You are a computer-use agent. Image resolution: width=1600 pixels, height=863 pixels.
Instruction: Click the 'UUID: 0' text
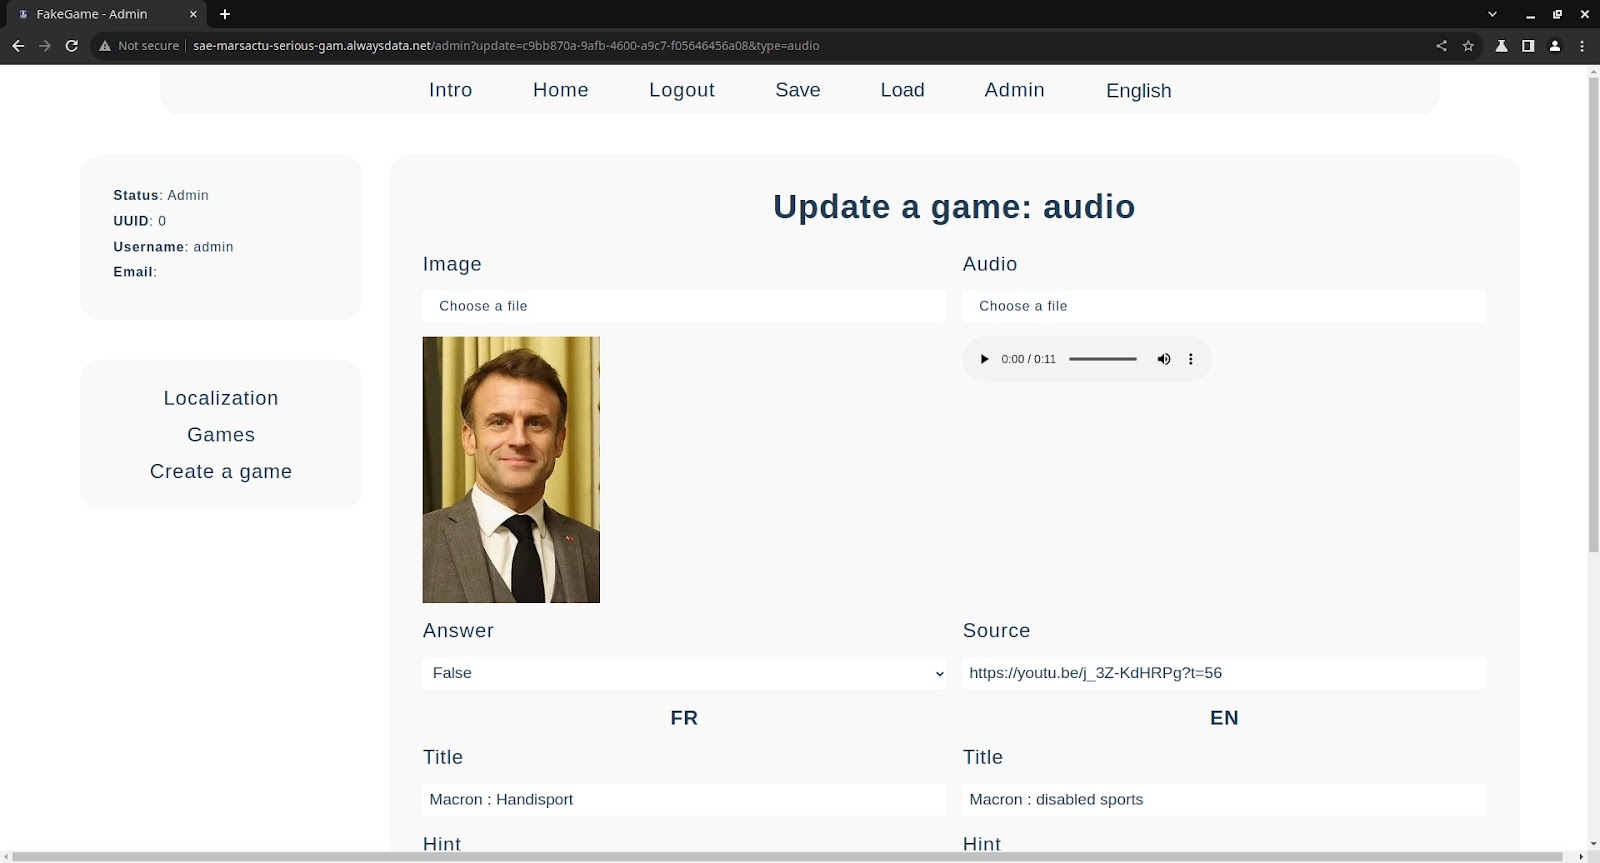140,221
